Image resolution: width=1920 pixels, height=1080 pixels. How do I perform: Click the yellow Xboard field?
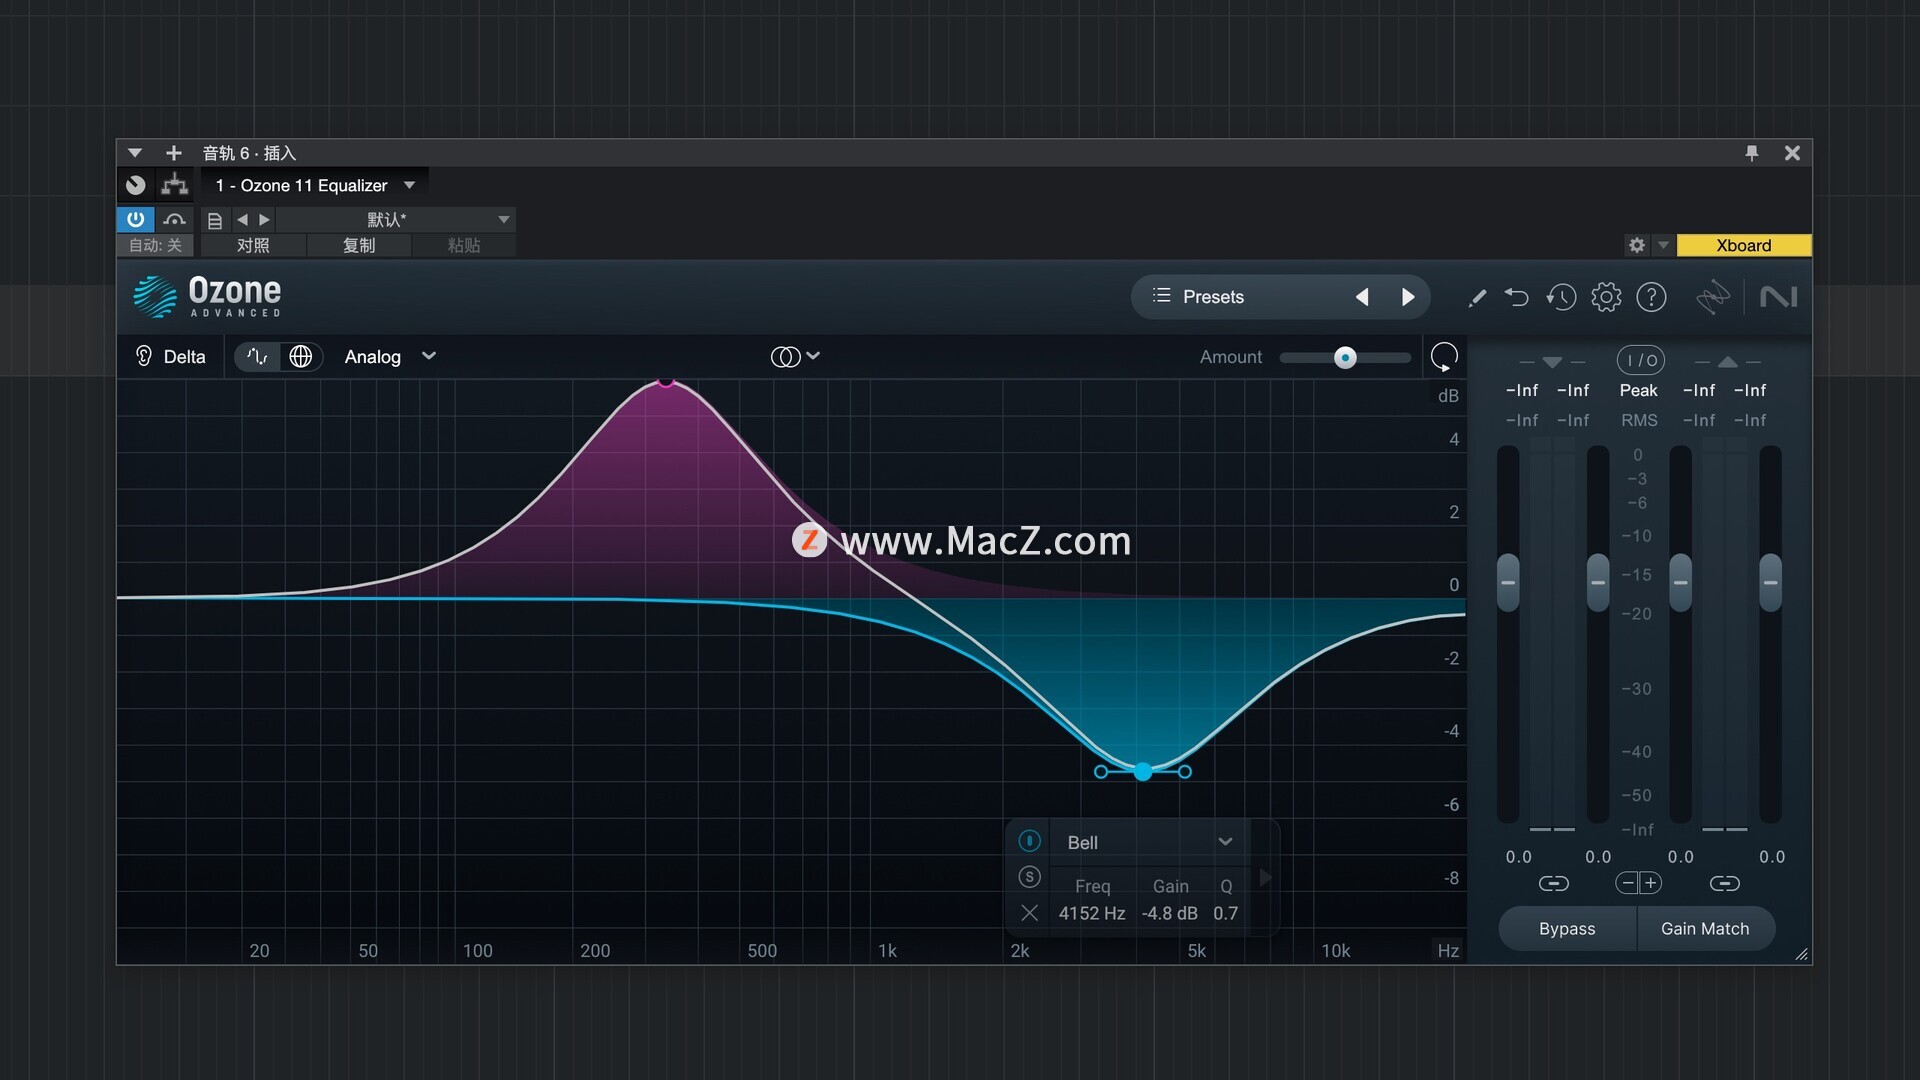tap(1743, 245)
